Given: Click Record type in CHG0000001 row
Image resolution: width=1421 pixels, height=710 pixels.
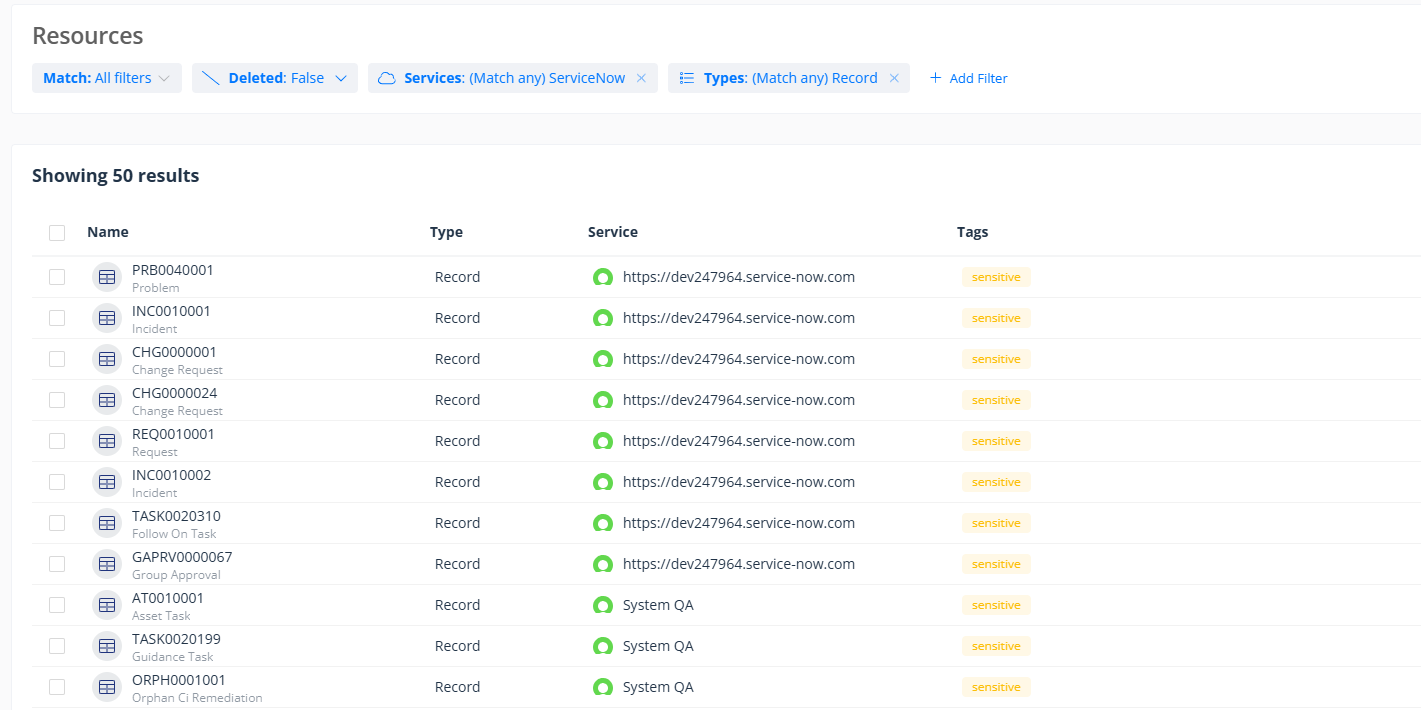Looking at the screenshot, I should 457,359.
